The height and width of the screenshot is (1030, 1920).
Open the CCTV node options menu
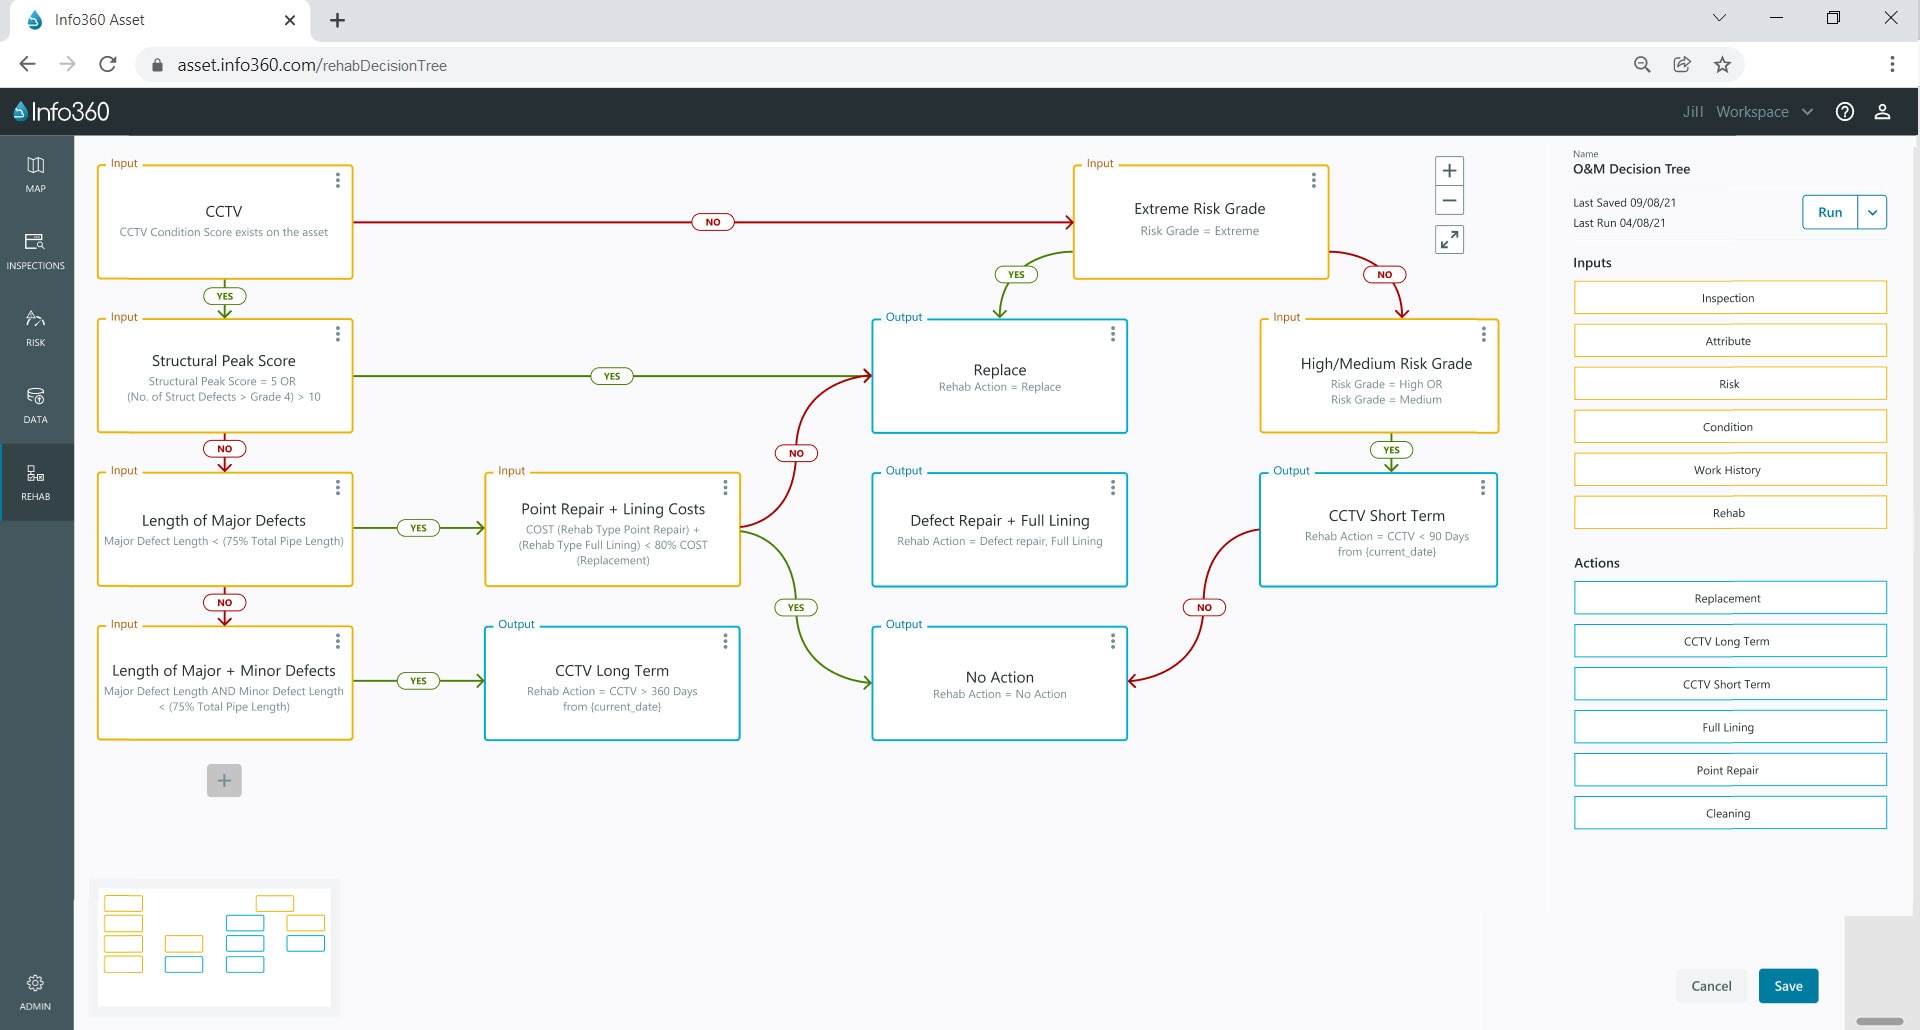(338, 181)
